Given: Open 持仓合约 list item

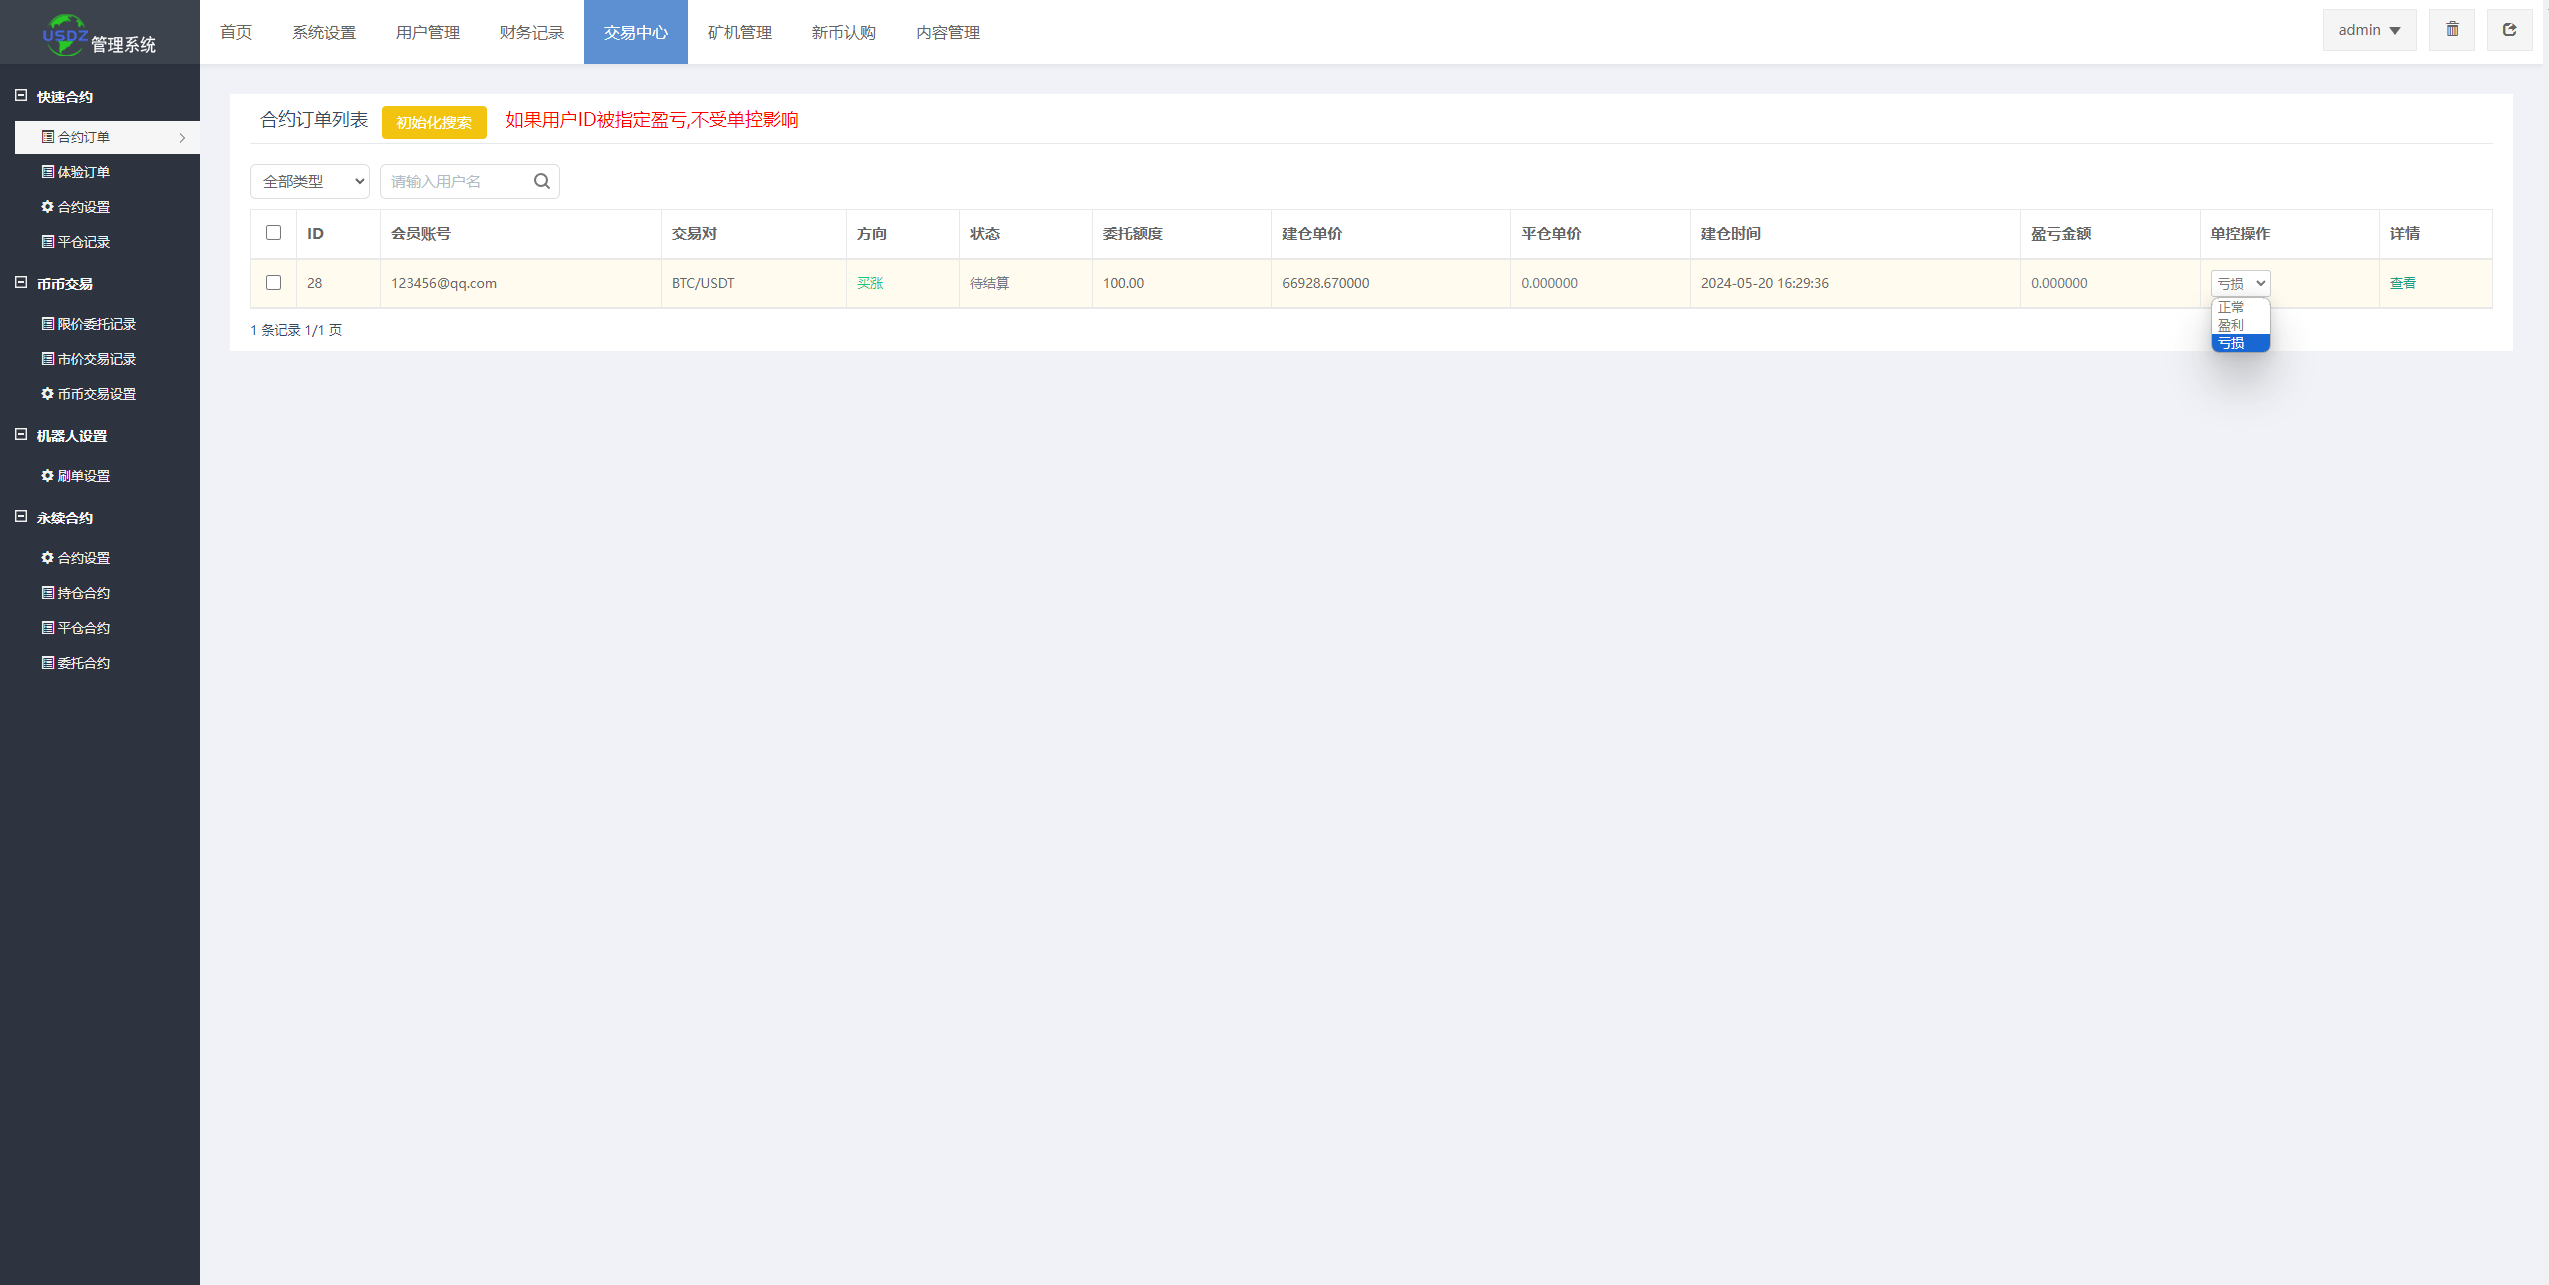Looking at the screenshot, I should pyautogui.click(x=83, y=593).
